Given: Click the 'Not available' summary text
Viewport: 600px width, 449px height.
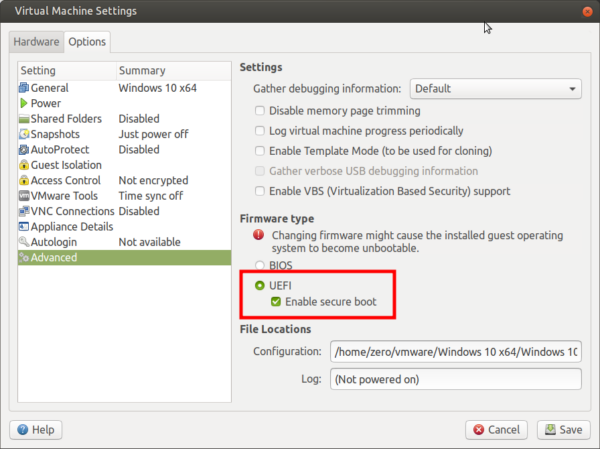Looking at the screenshot, I should click(x=150, y=242).
